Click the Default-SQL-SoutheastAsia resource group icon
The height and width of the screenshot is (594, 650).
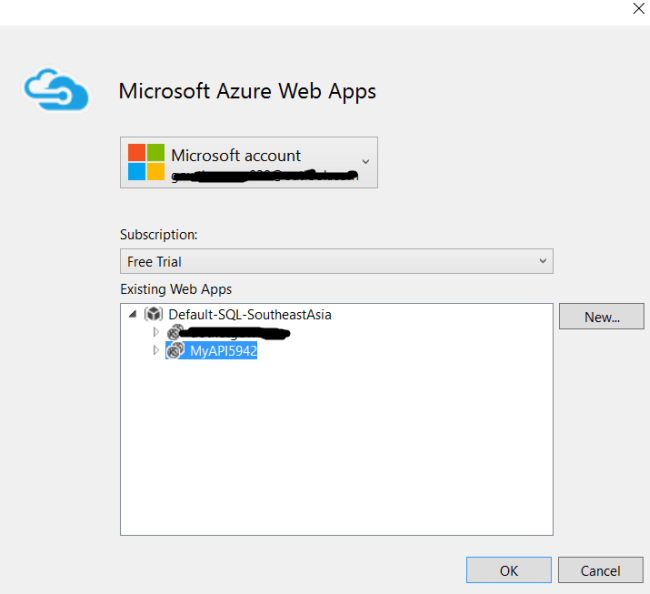153,314
